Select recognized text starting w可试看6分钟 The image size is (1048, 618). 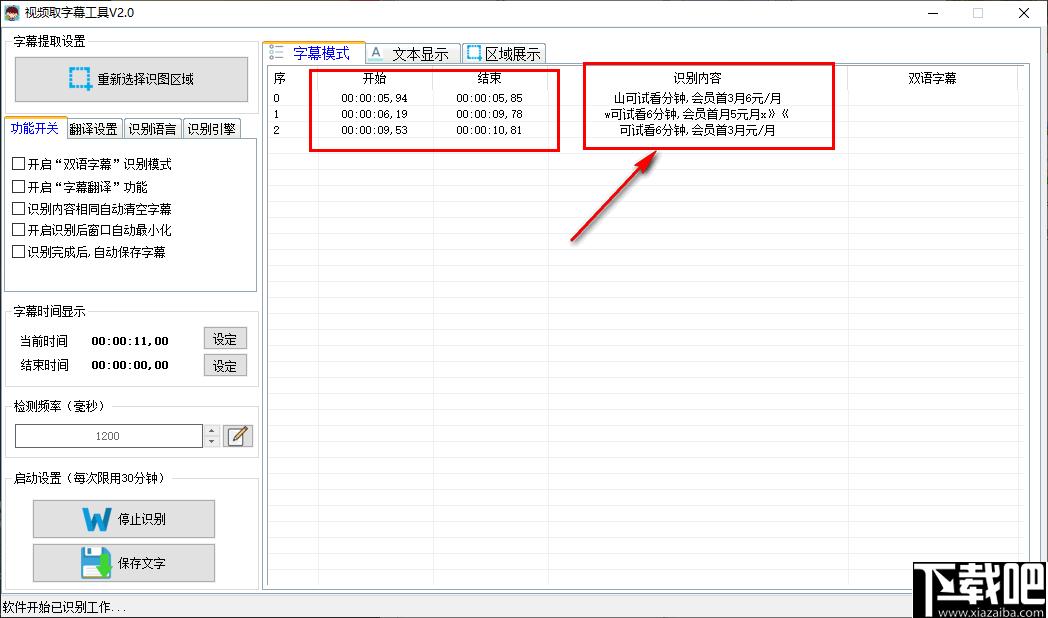[x=697, y=114]
